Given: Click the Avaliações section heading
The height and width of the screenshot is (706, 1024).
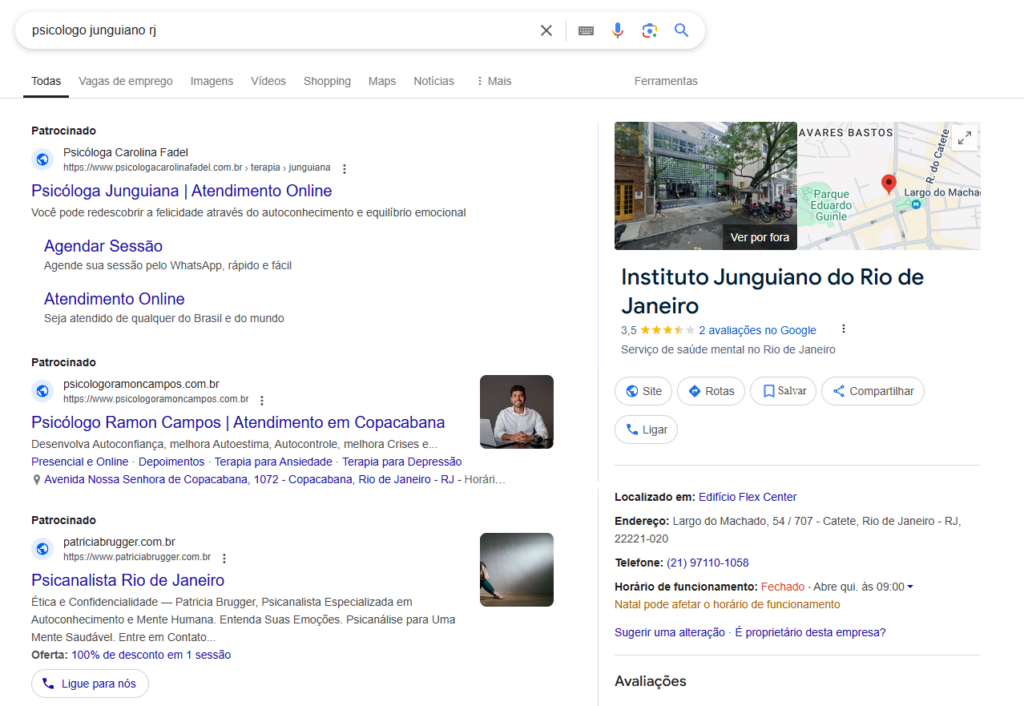Looking at the screenshot, I should [650, 681].
